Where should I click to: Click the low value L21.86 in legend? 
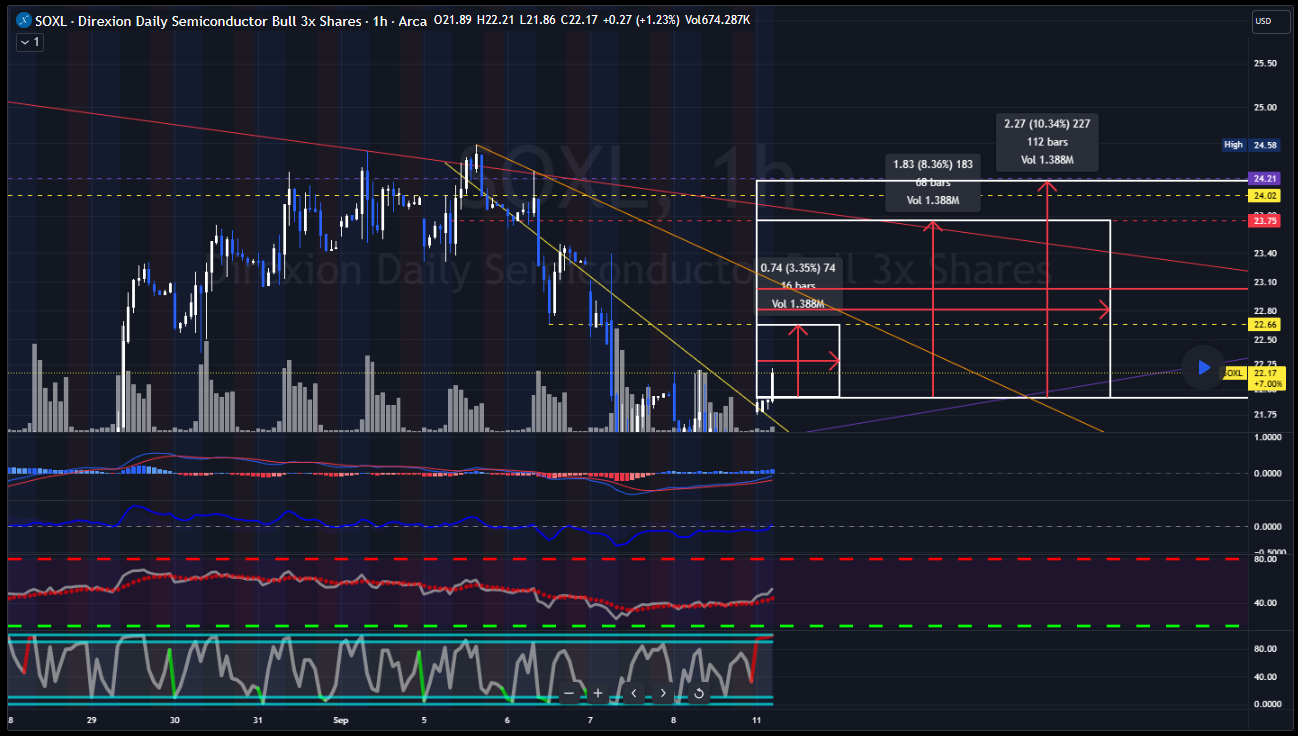[539, 21]
